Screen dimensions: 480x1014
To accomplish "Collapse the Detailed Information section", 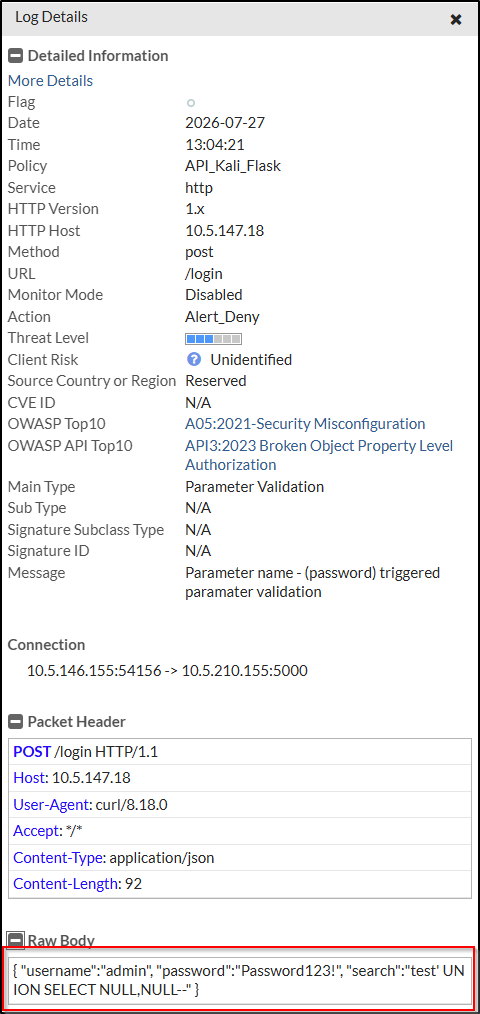I will [x=14, y=56].
